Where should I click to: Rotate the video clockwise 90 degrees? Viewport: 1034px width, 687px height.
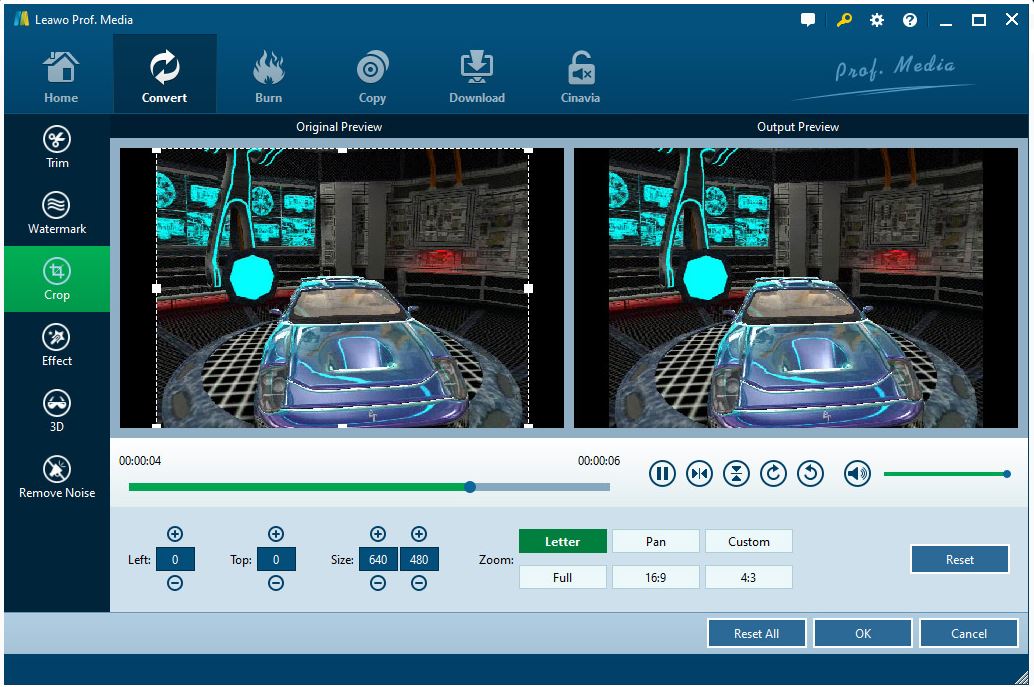(773, 474)
